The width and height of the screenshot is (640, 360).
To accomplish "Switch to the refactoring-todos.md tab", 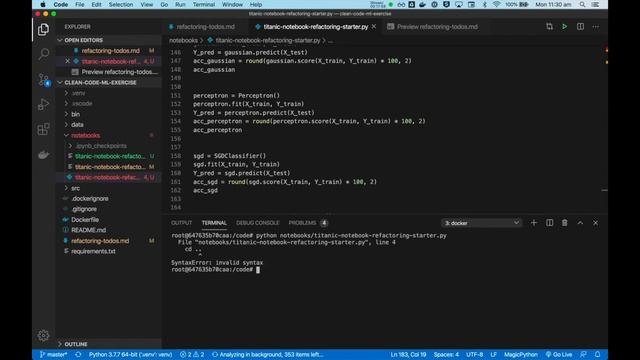I will 205,27.
